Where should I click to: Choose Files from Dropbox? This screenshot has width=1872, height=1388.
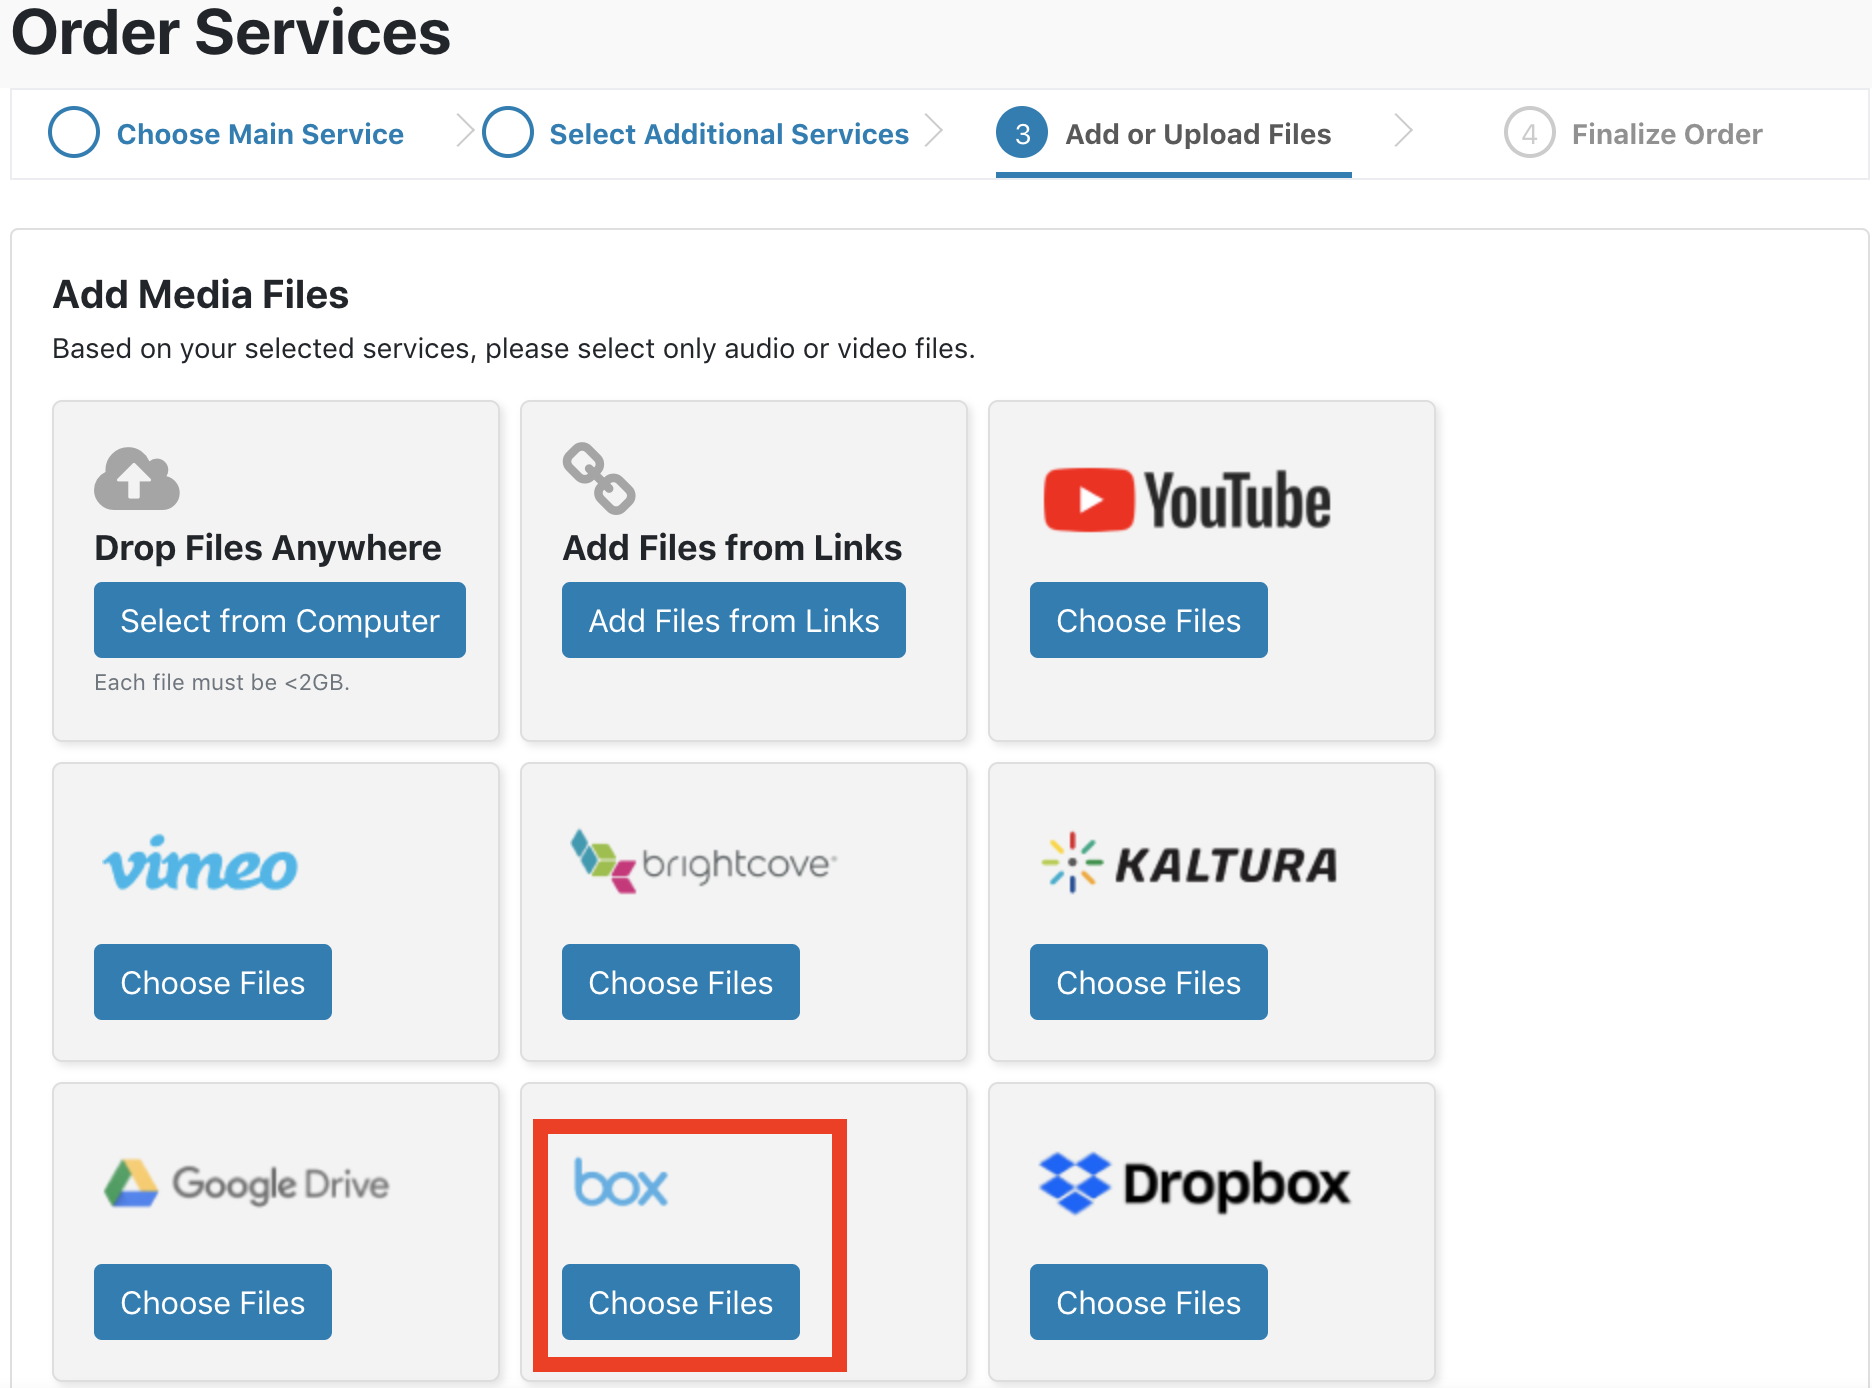tap(1149, 1302)
